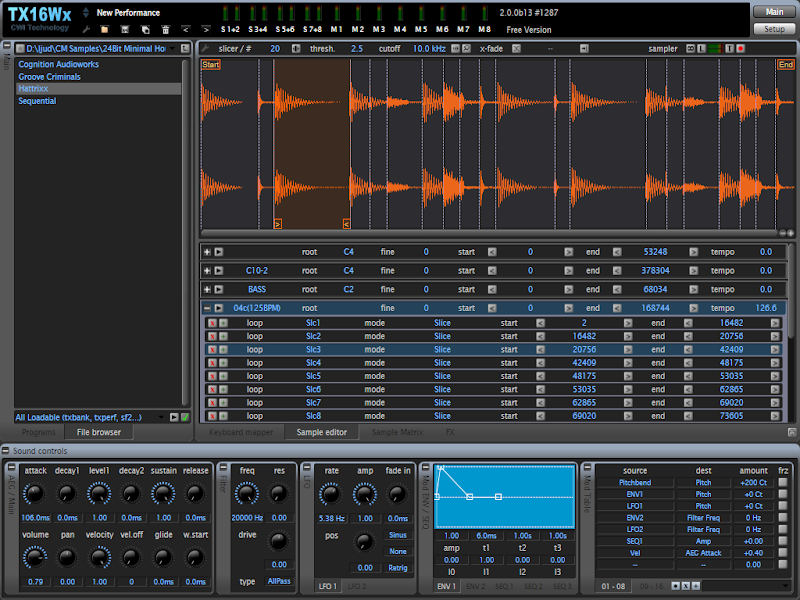This screenshot has width=800, height=600.
Task: Toggle frz checkbox for ENV2 Filter Freq row
Action: coord(783,518)
